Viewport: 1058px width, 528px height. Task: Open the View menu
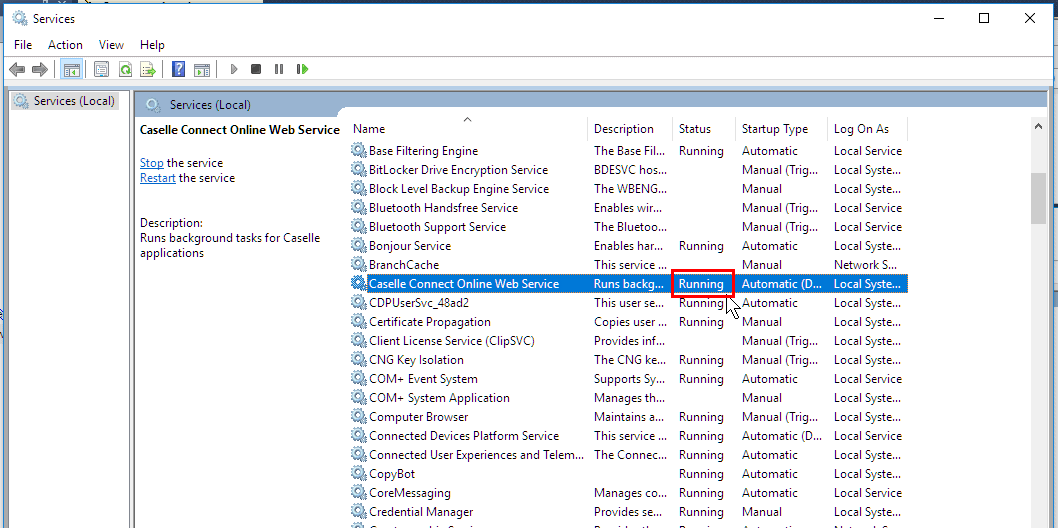tap(111, 45)
